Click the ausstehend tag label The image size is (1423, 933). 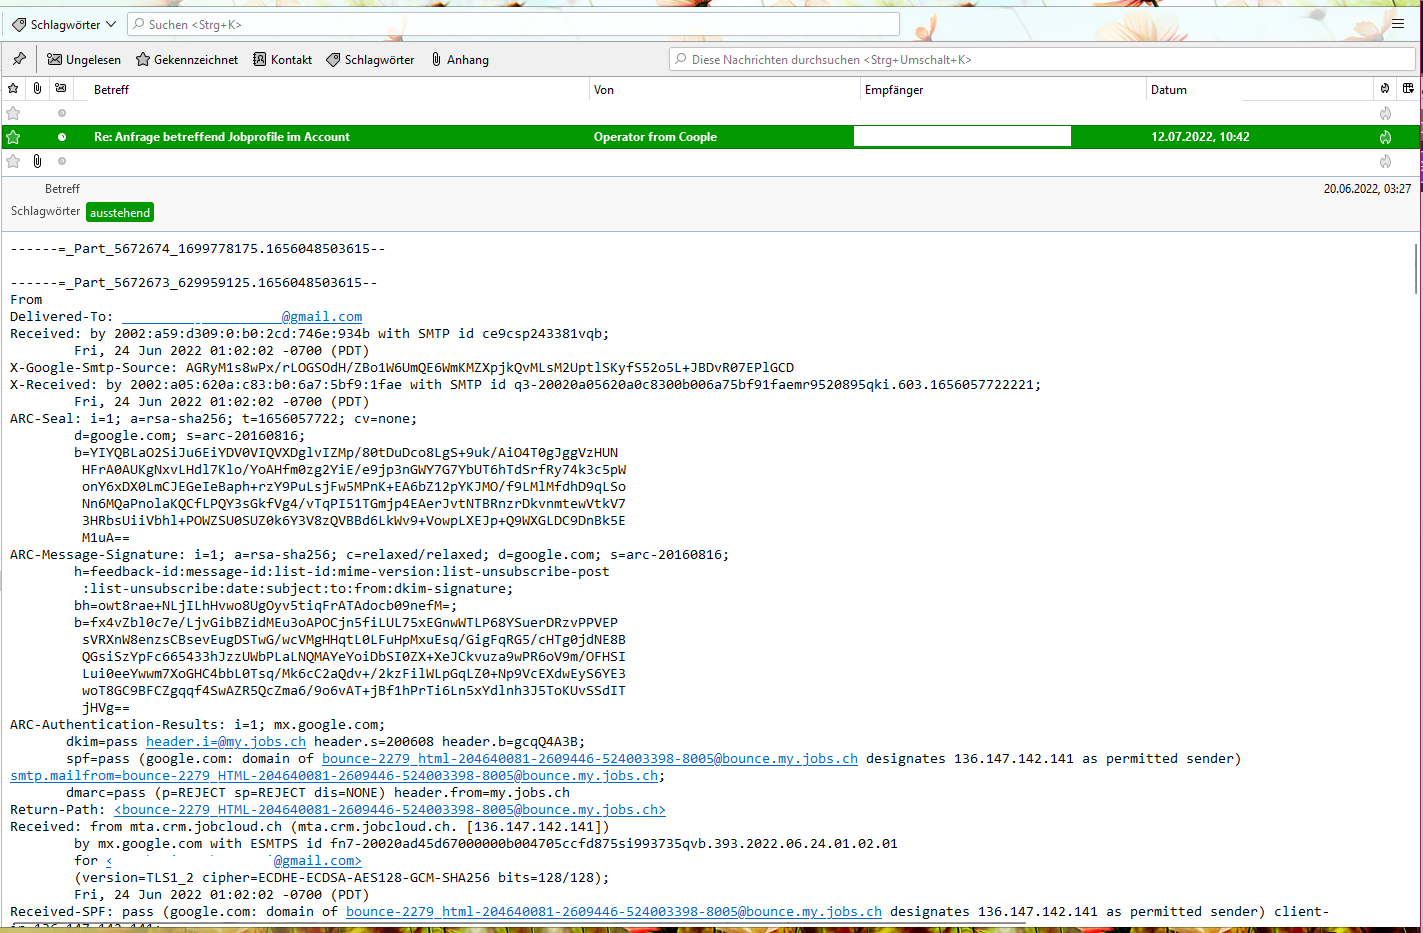point(120,213)
